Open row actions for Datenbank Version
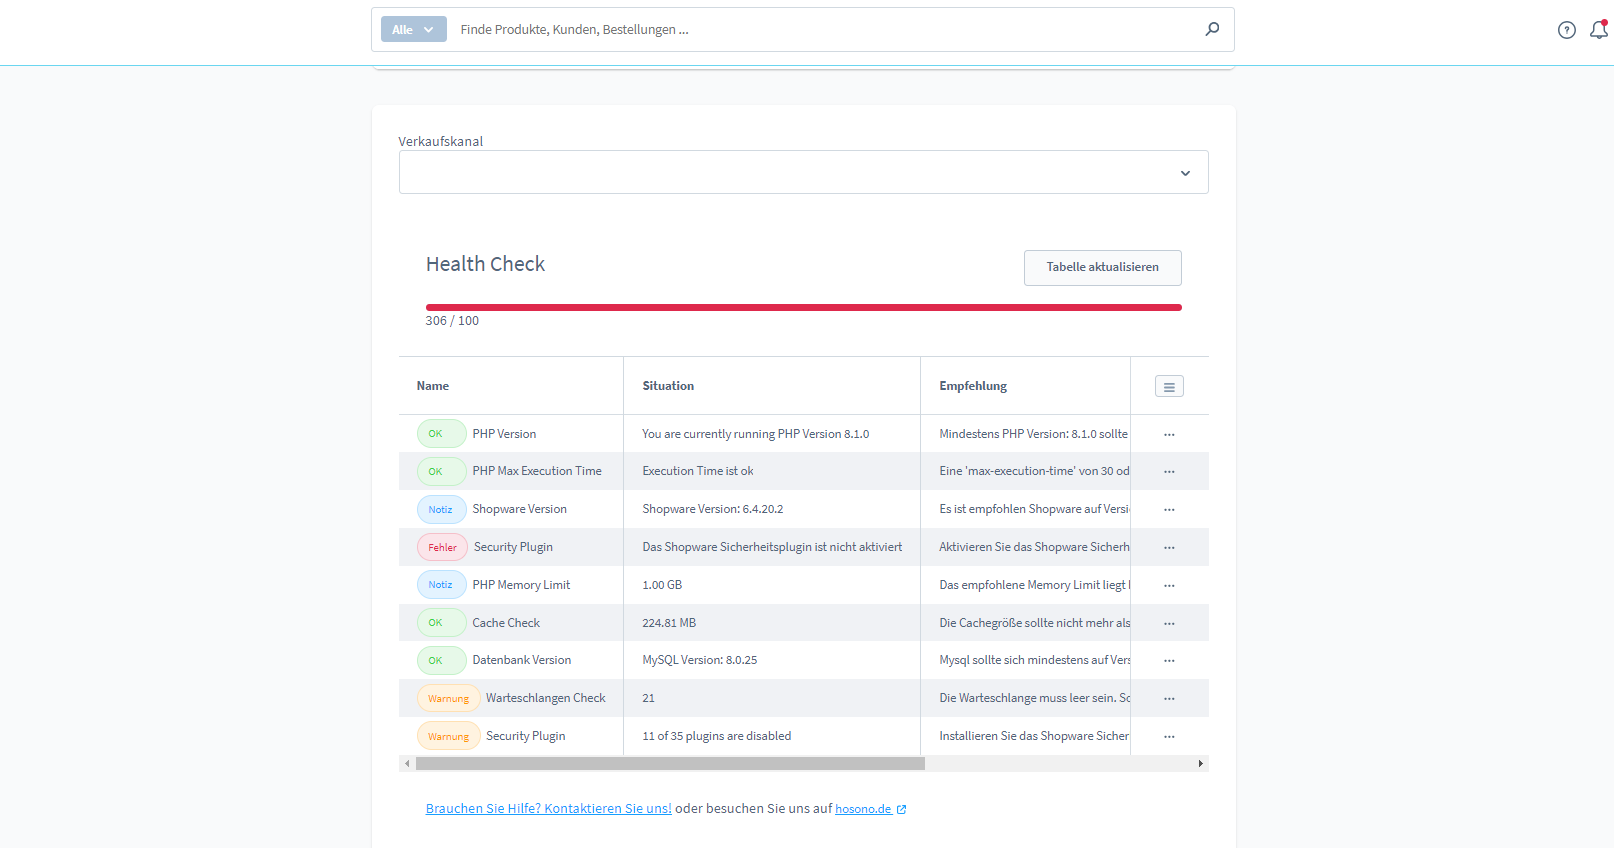This screenshot has width=1614, height=848. [1169, 661]
